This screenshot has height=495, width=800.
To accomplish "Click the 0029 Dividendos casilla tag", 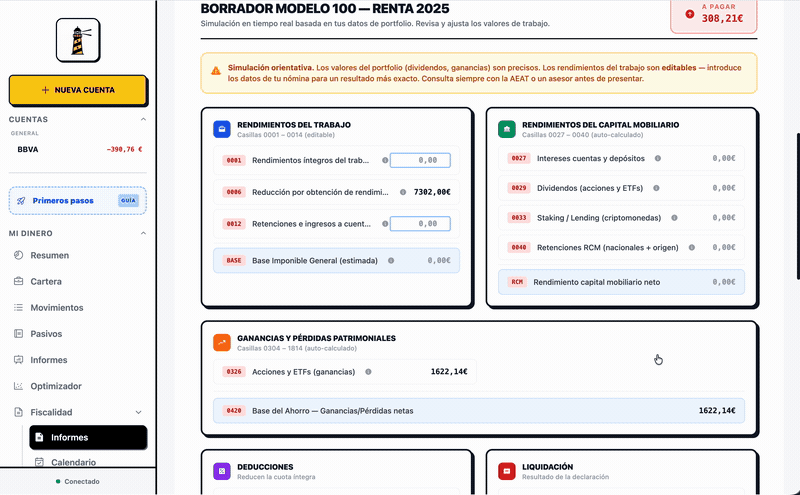I will [x=519, y=188].
